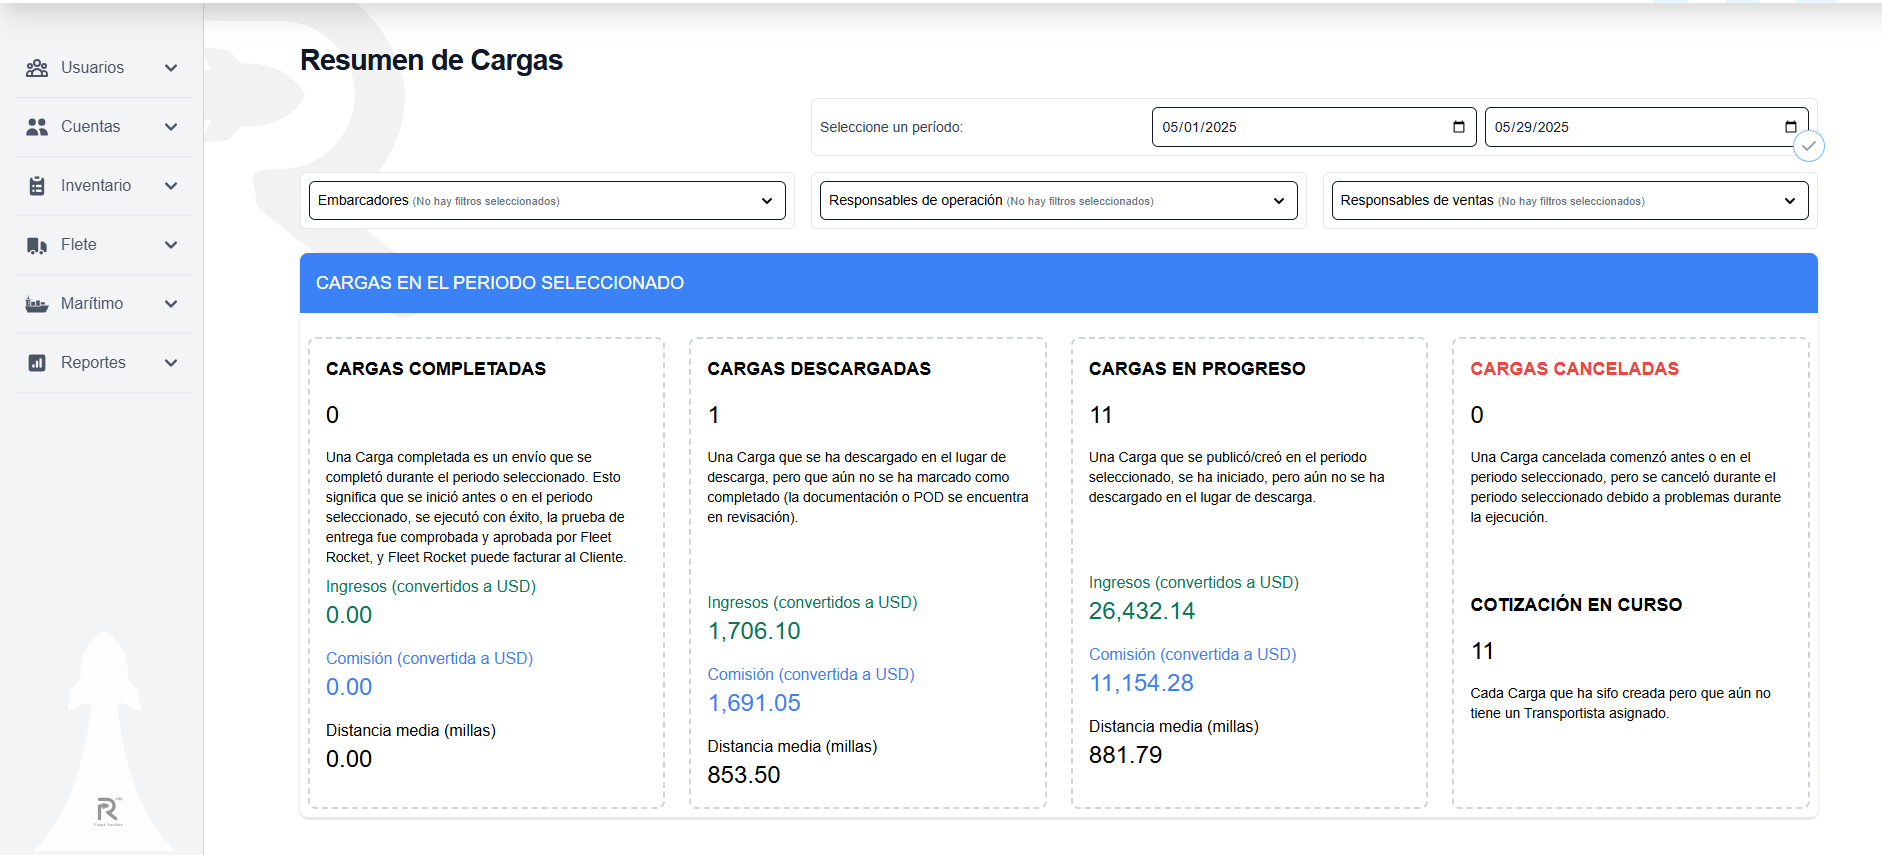Click the CARGAS EN PROGRESO card title

click(1197, 369)
